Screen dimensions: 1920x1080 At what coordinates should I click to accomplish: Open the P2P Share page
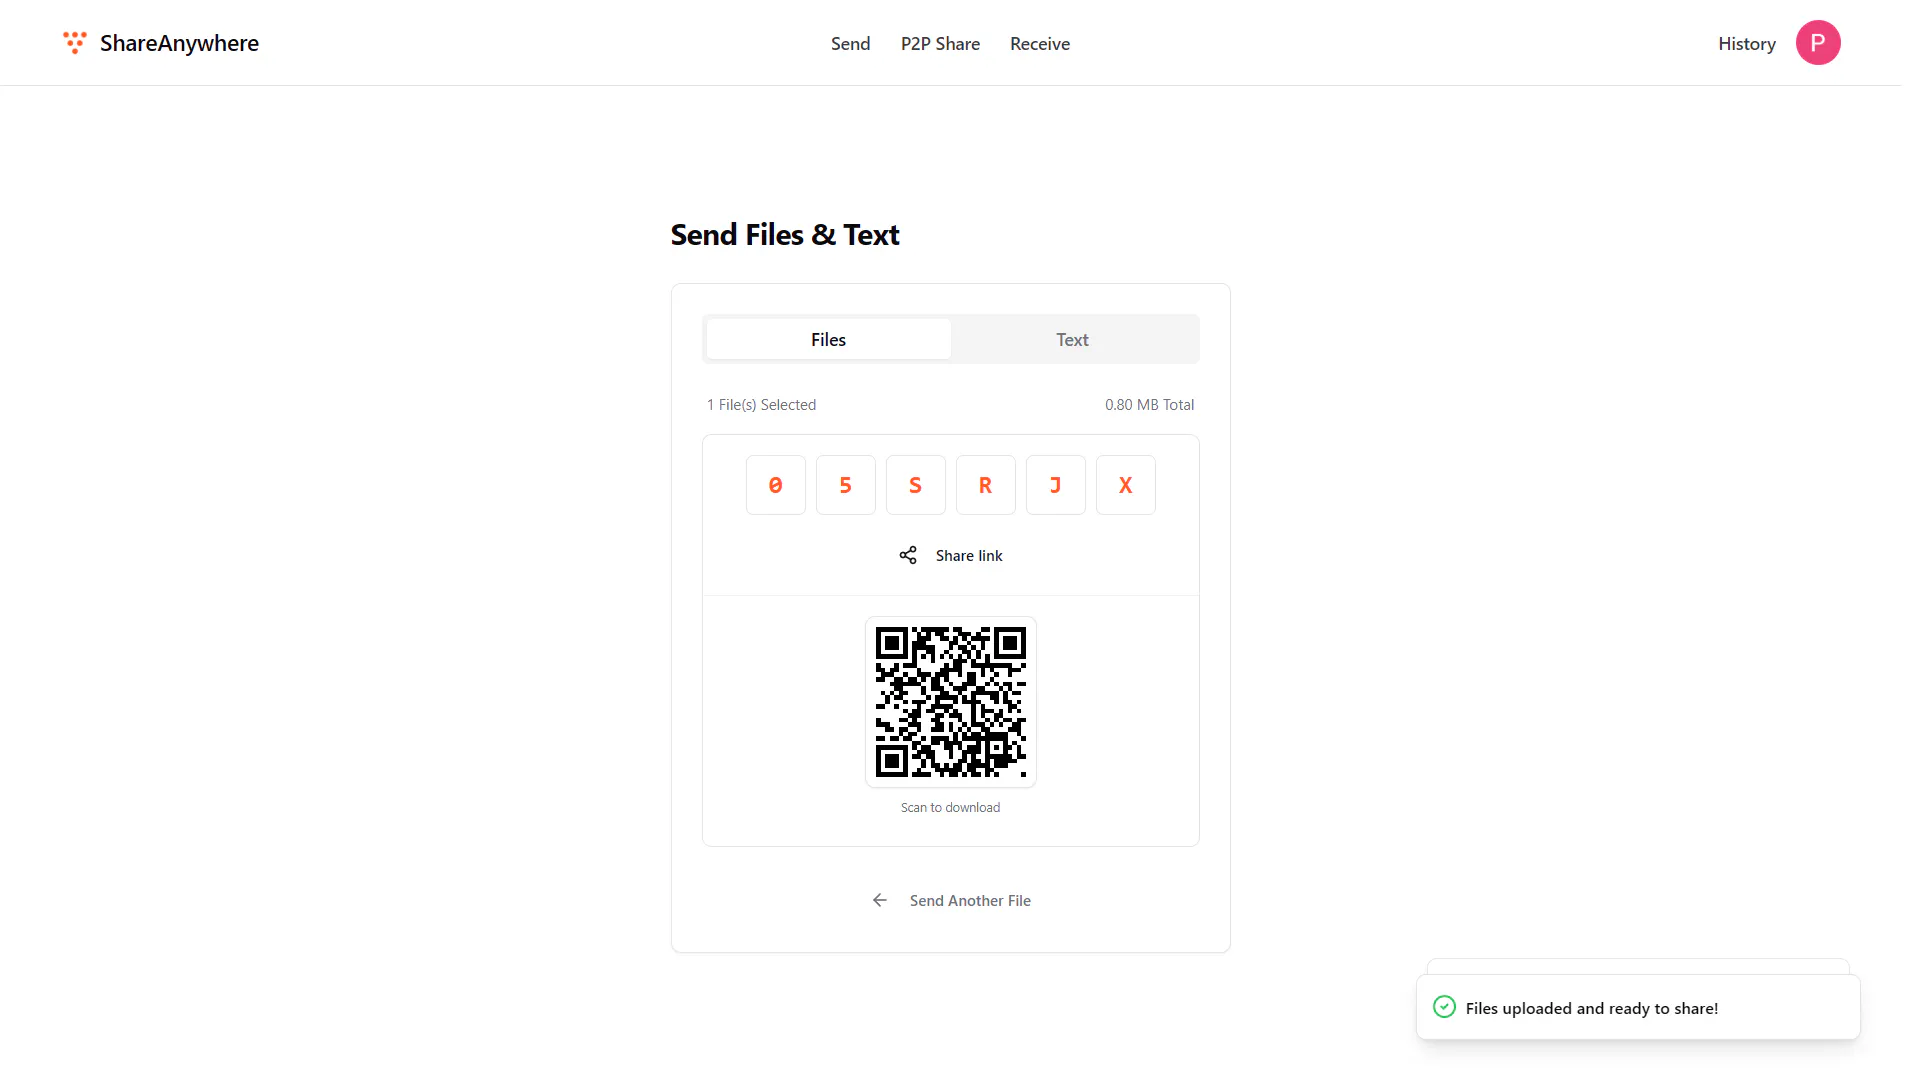pos(940,44)
